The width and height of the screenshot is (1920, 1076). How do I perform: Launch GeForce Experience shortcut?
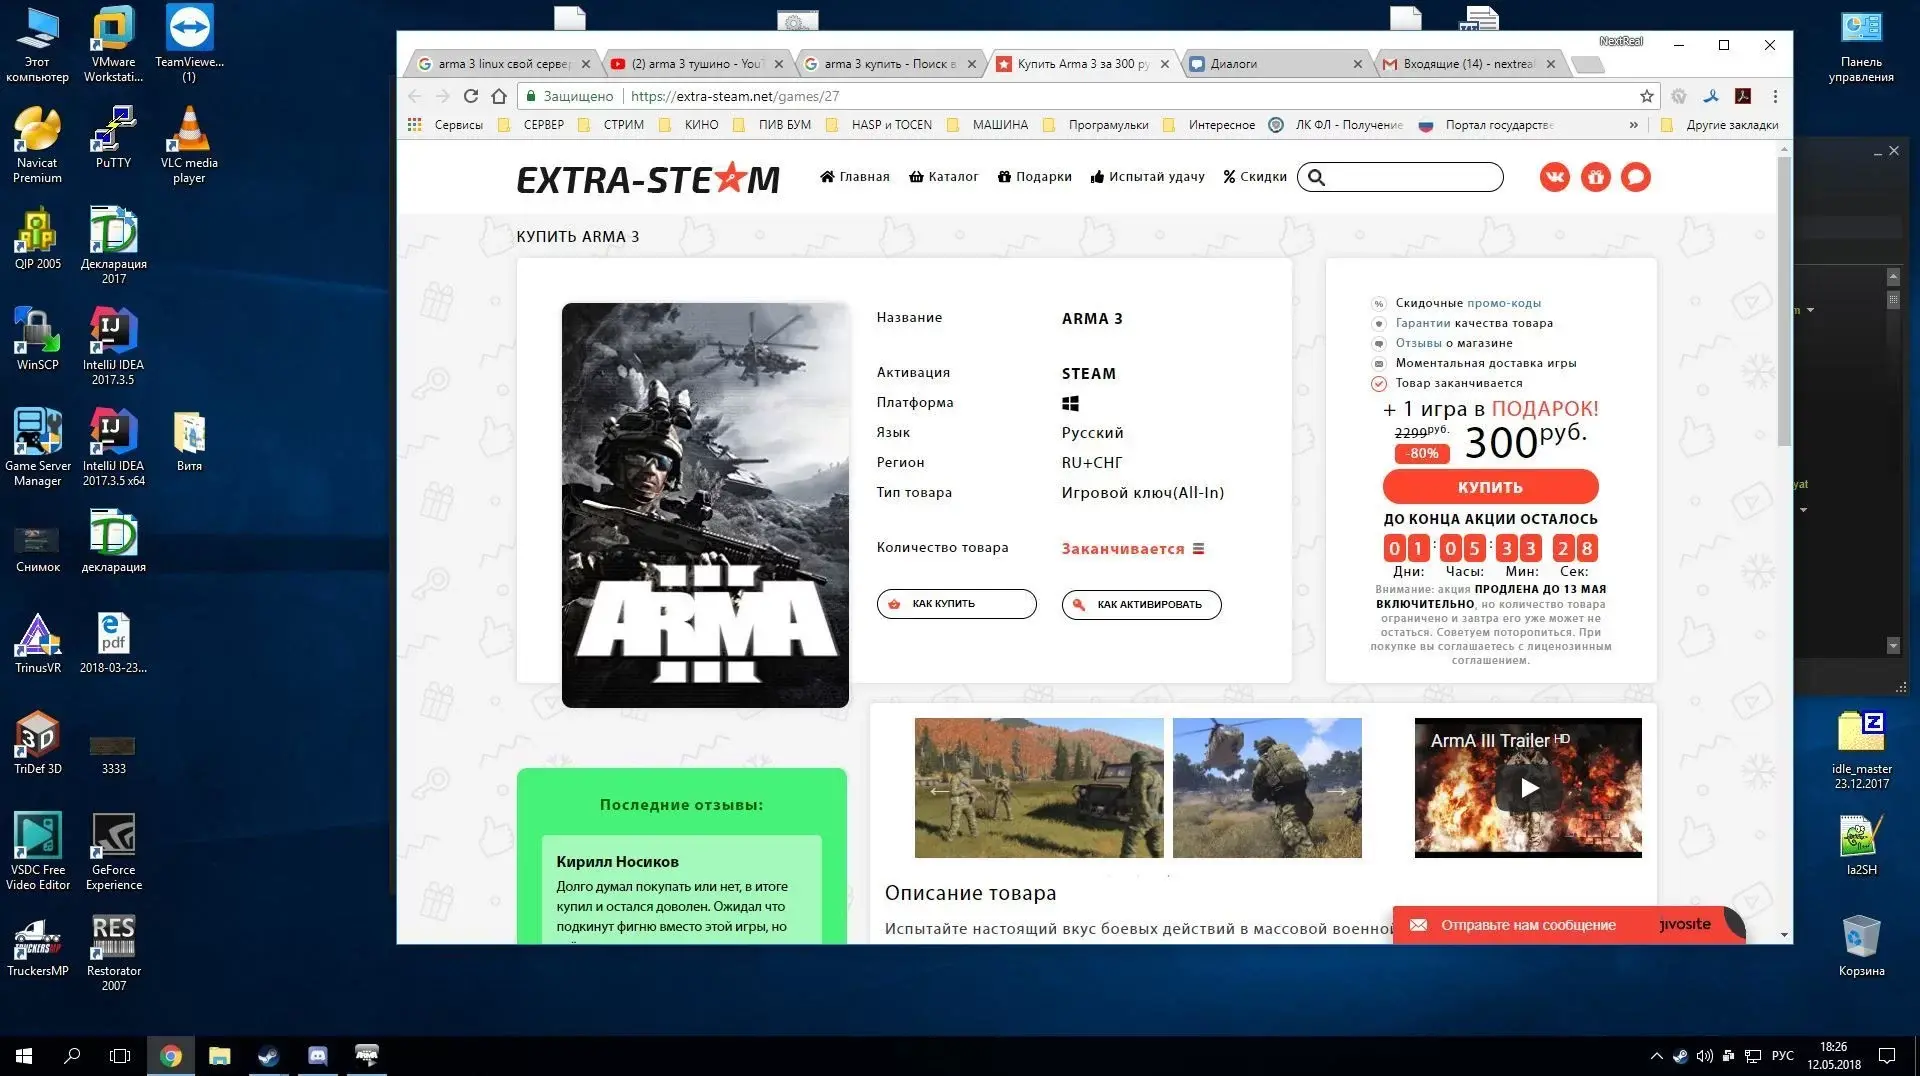tap(113, 852)
